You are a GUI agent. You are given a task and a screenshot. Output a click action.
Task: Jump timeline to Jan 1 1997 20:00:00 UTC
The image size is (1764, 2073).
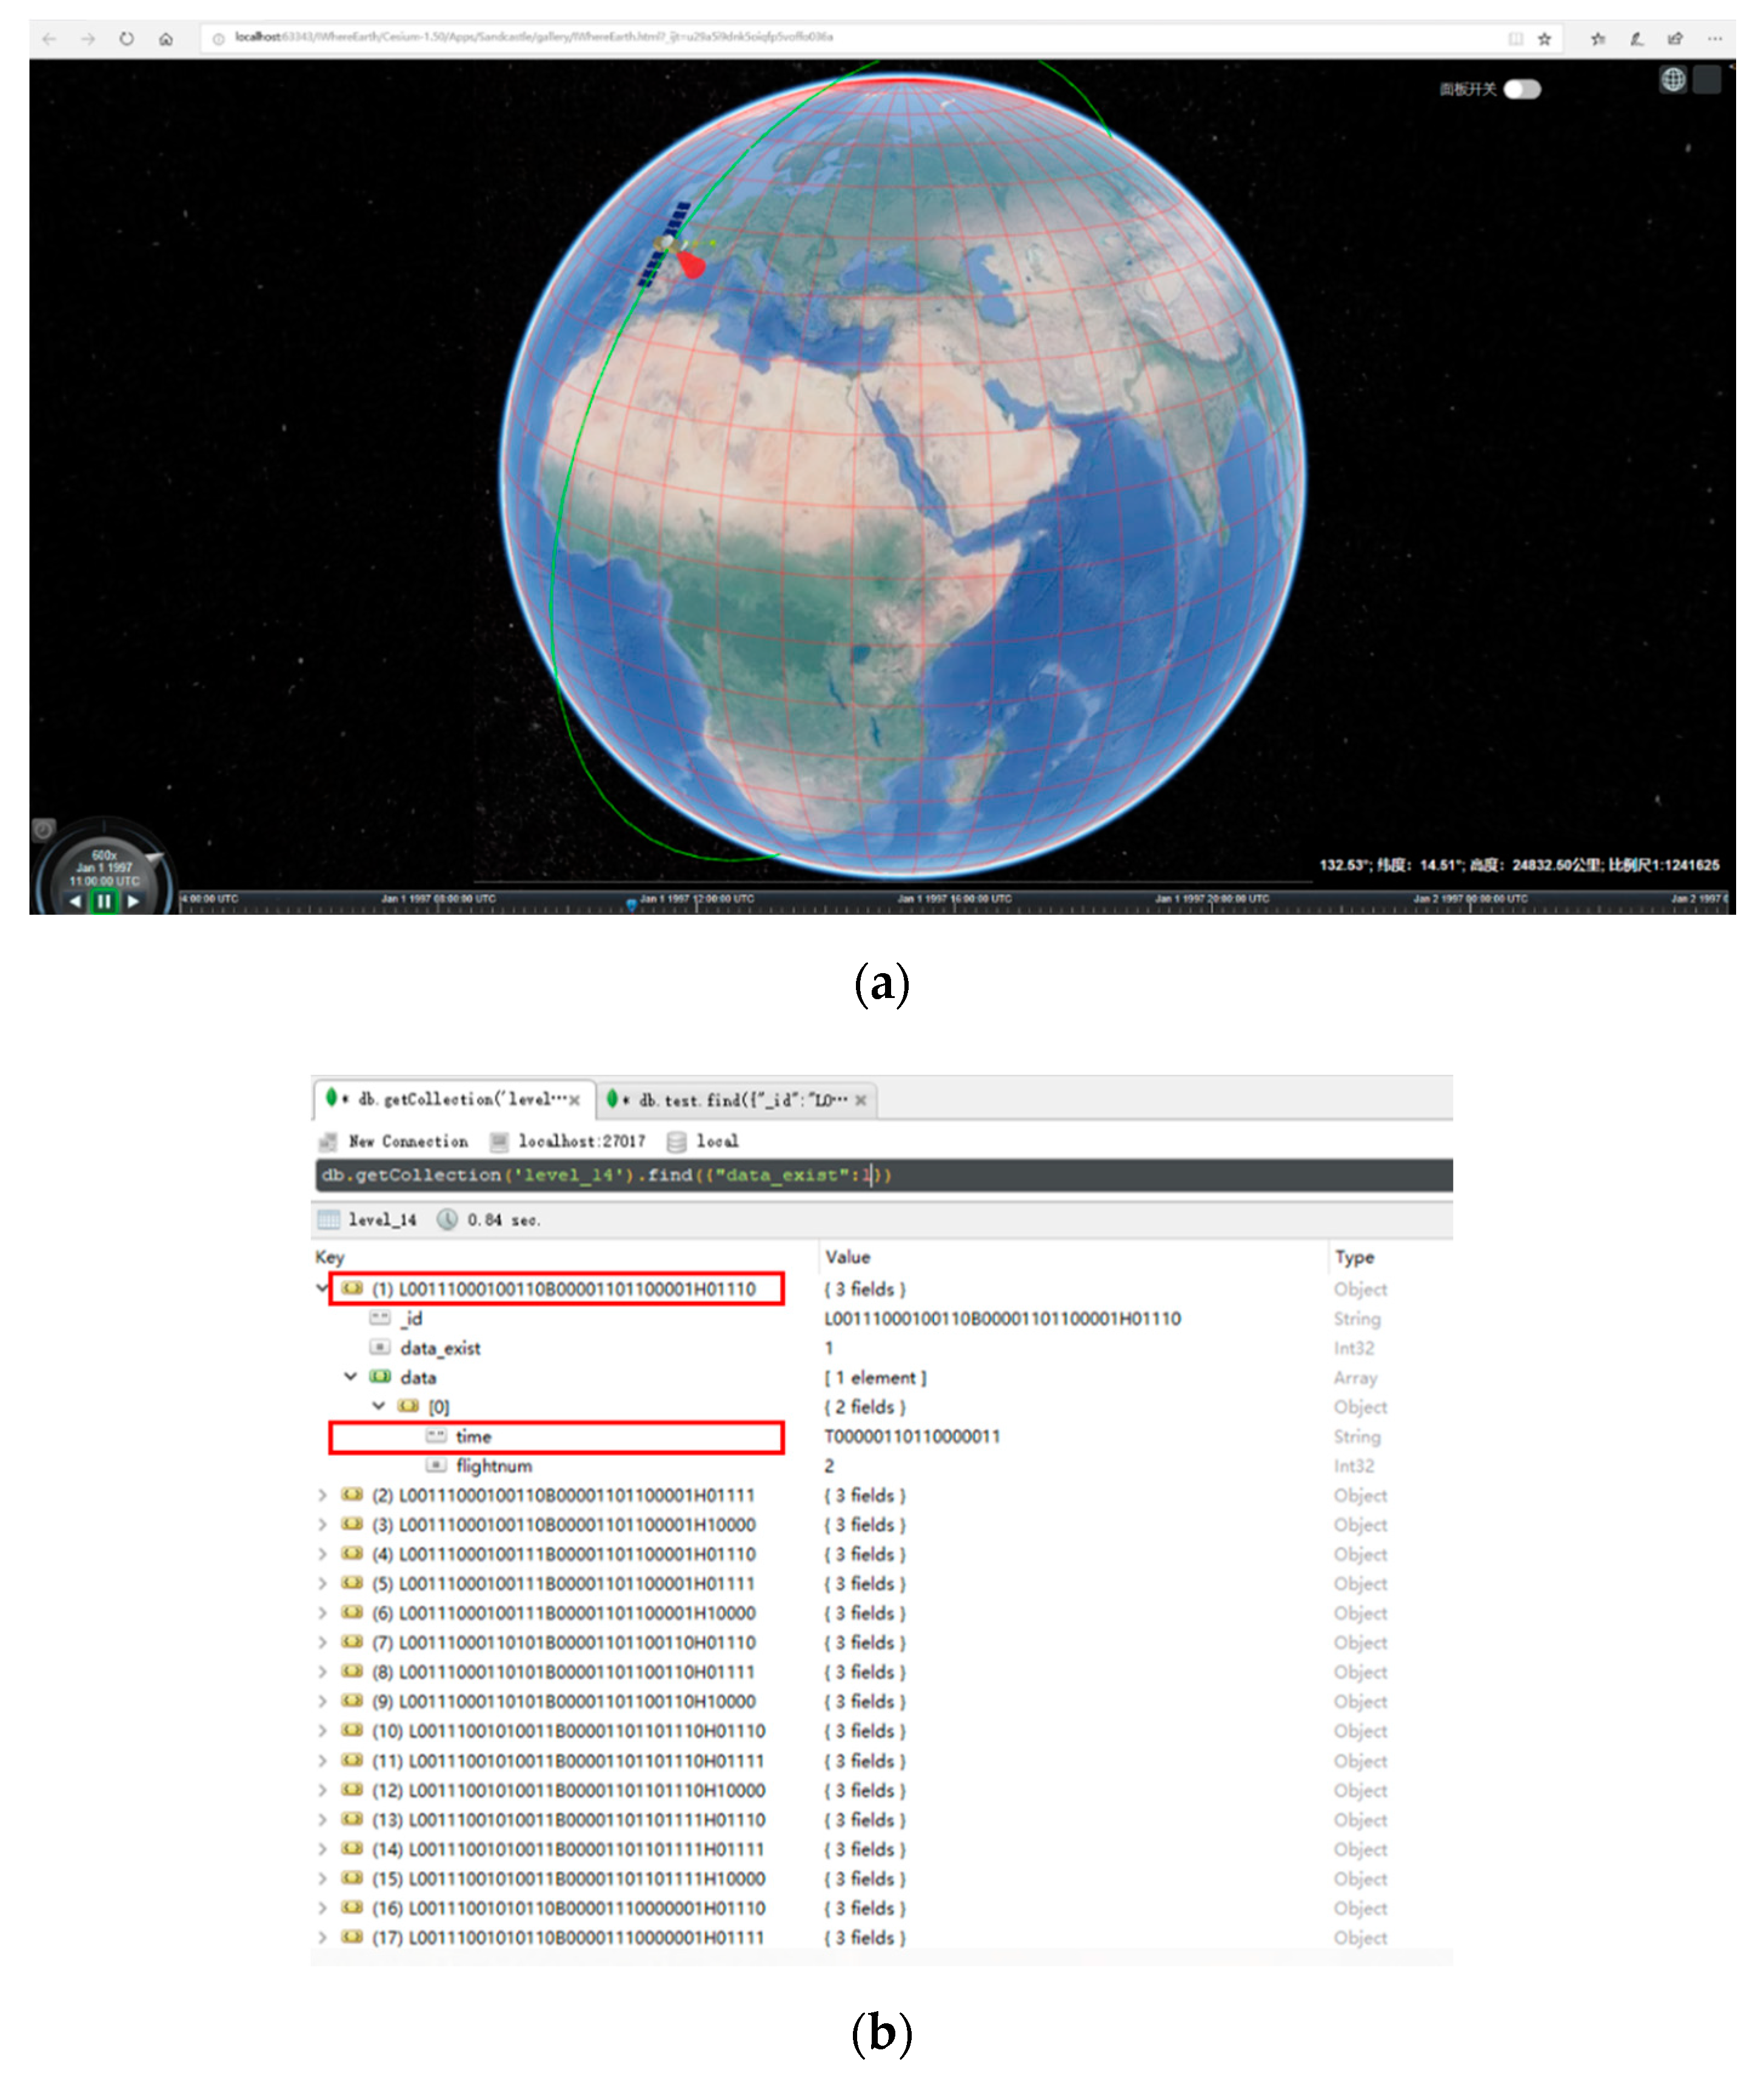pyautogui.click(x=1211, y=899)
